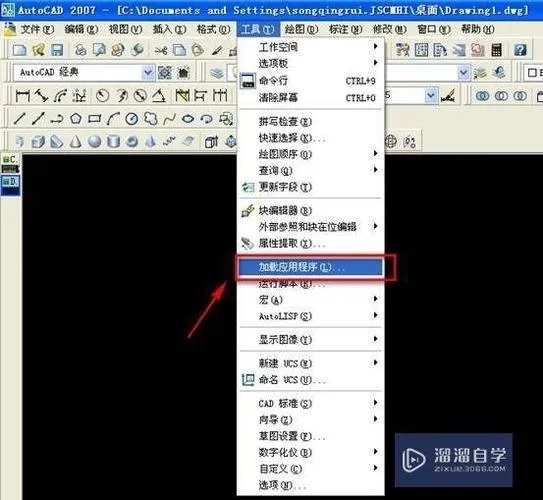This screenshot has width=543, height=500.
Task: Click the Workspace Settings gear icon
Action: tap(164, 73)
